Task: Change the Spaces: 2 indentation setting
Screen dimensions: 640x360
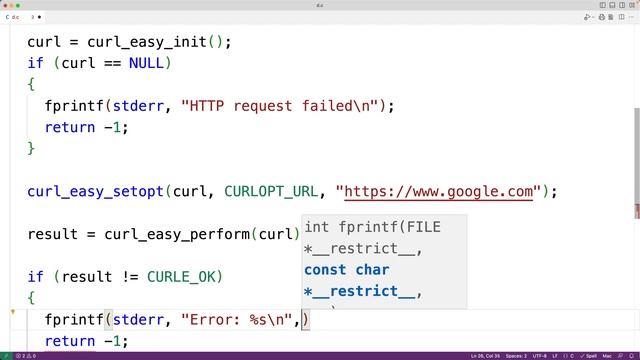Action: click(x=516, y=356)
